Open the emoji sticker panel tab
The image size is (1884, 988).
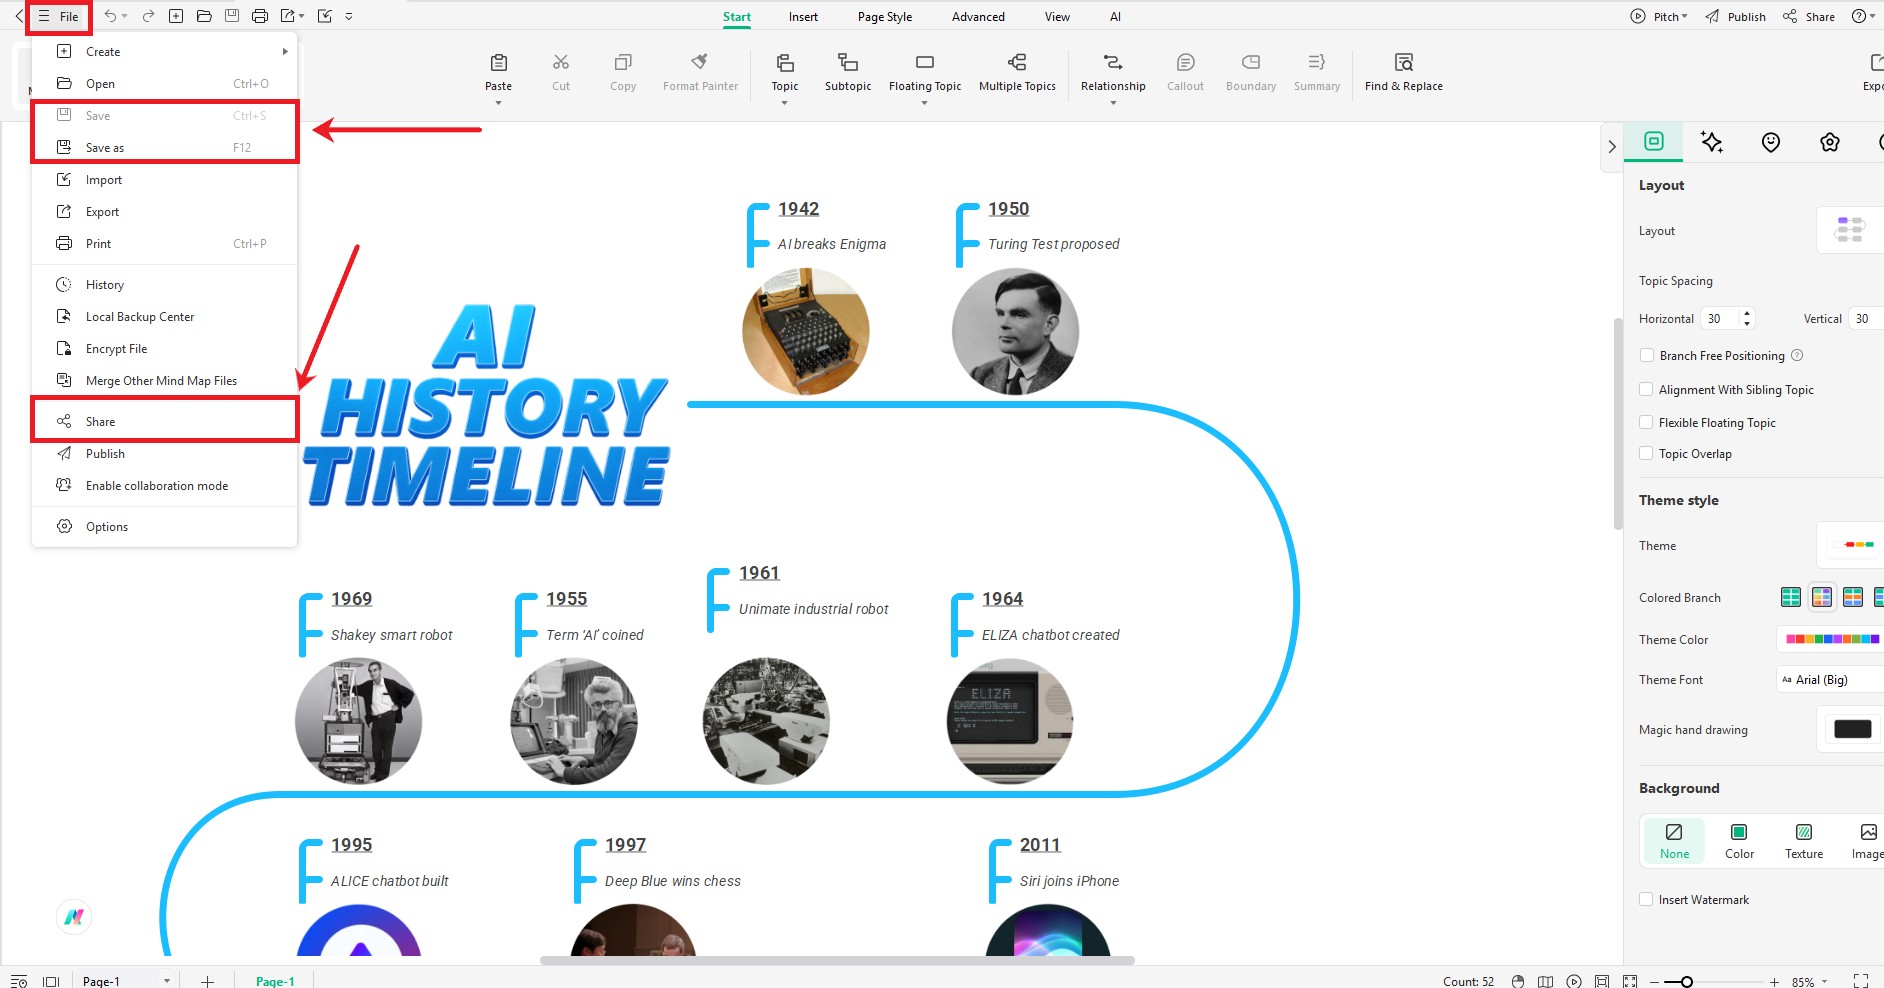(1771, 142)
